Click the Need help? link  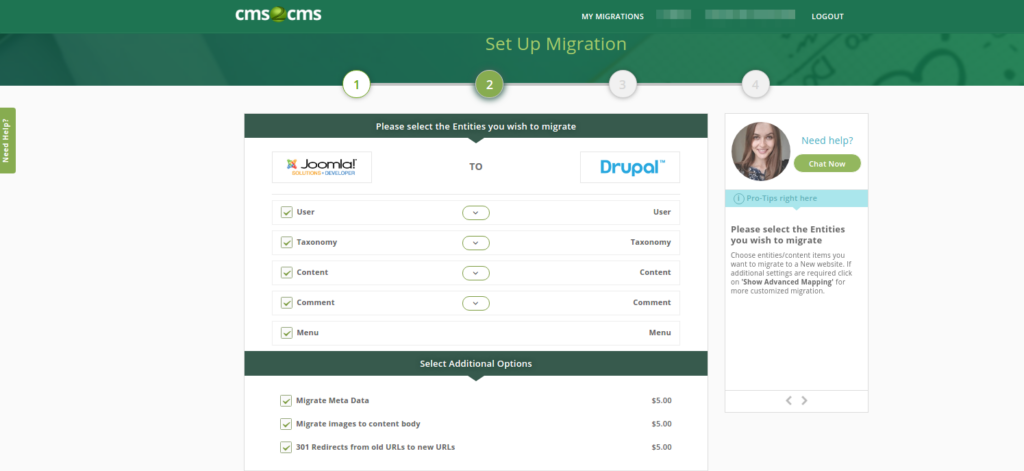click(x=827, y=140)
